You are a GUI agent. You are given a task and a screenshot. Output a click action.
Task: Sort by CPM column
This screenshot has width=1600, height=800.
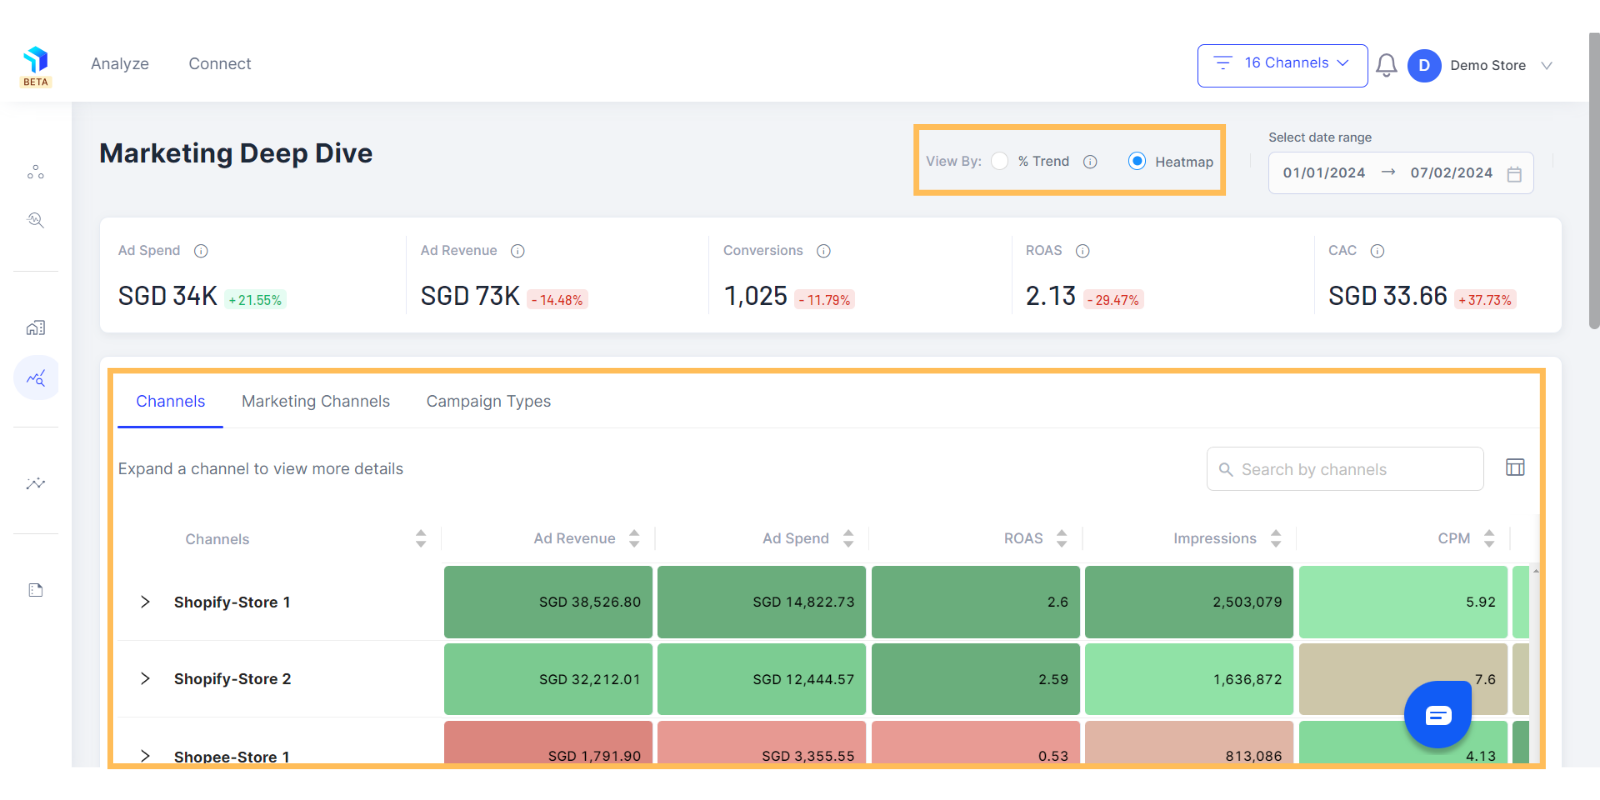1489,539
